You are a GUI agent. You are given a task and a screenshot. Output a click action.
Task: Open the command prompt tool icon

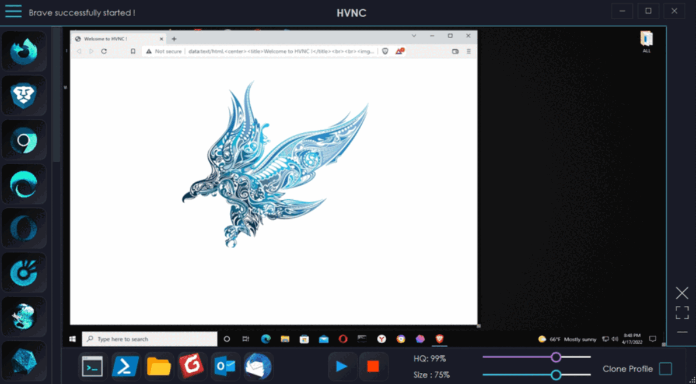93,367
